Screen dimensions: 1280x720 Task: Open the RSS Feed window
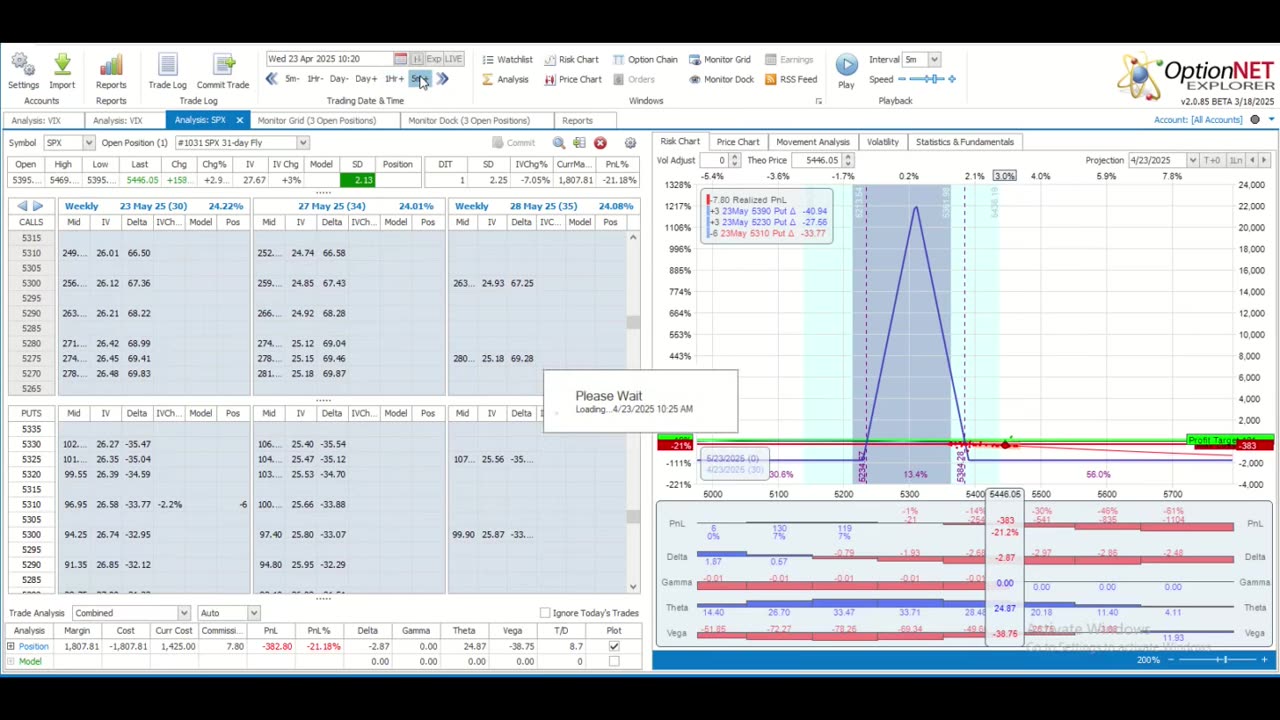tap(790, 80)
